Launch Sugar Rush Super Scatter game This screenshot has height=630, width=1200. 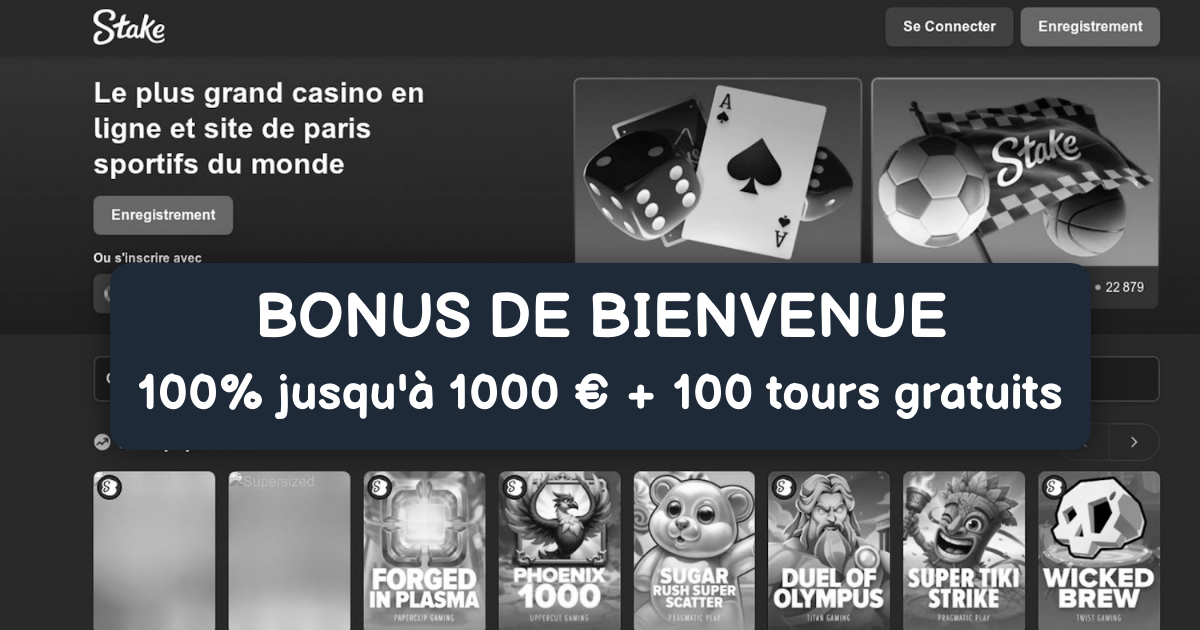coord(694,551)
